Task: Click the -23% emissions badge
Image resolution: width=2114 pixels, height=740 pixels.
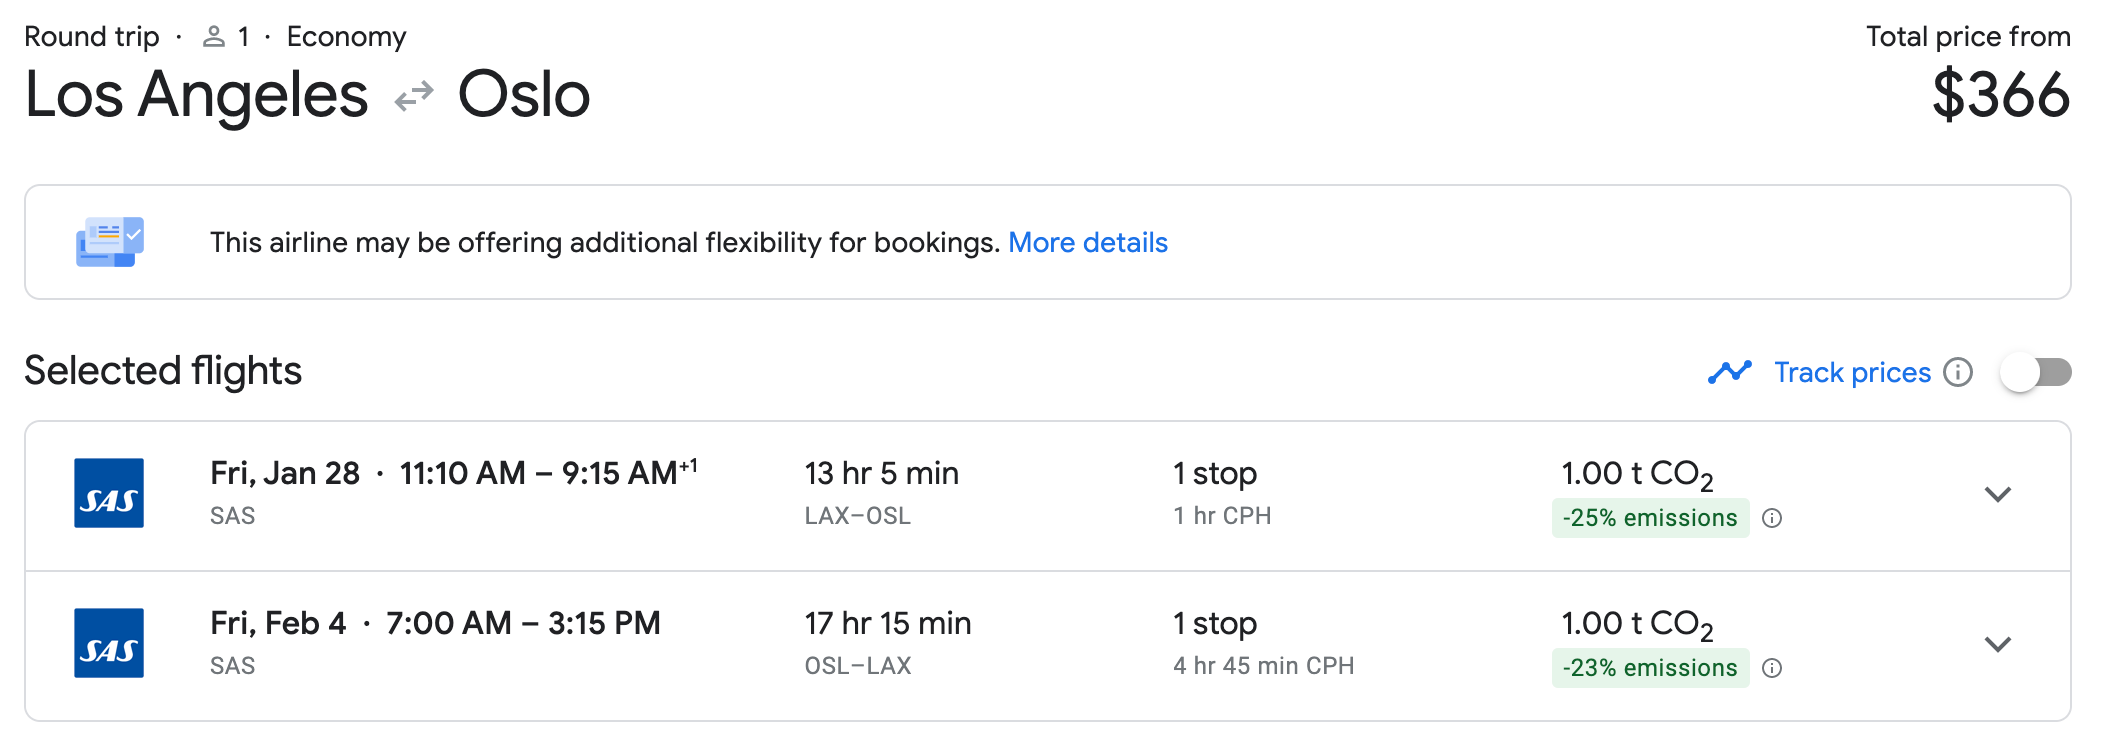Action: (1650, 668)
